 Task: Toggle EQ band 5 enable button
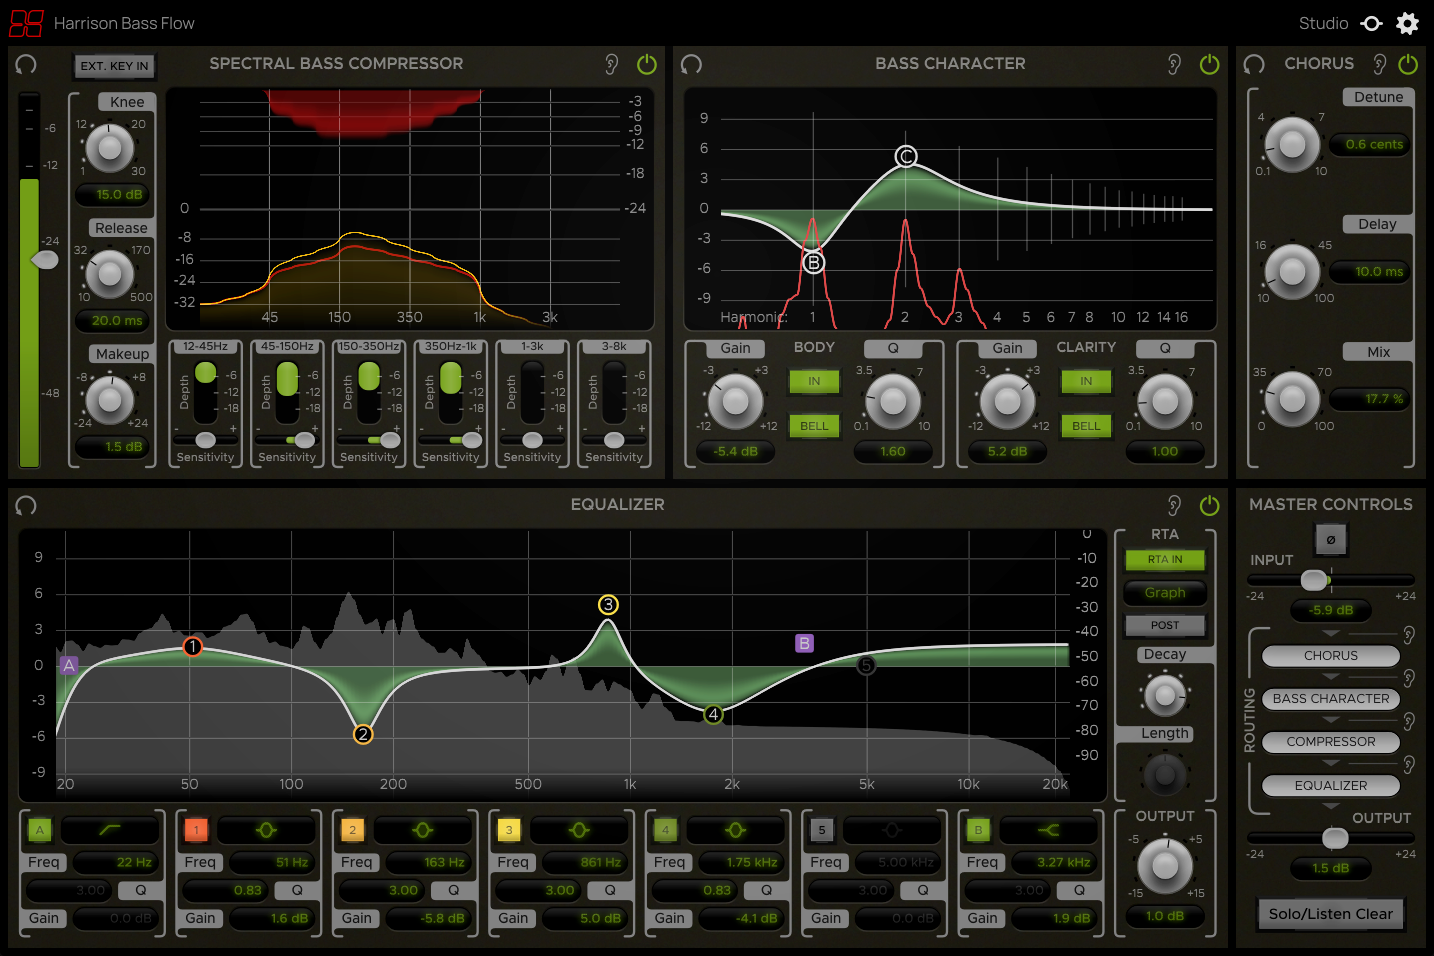(x=822, y=830)
